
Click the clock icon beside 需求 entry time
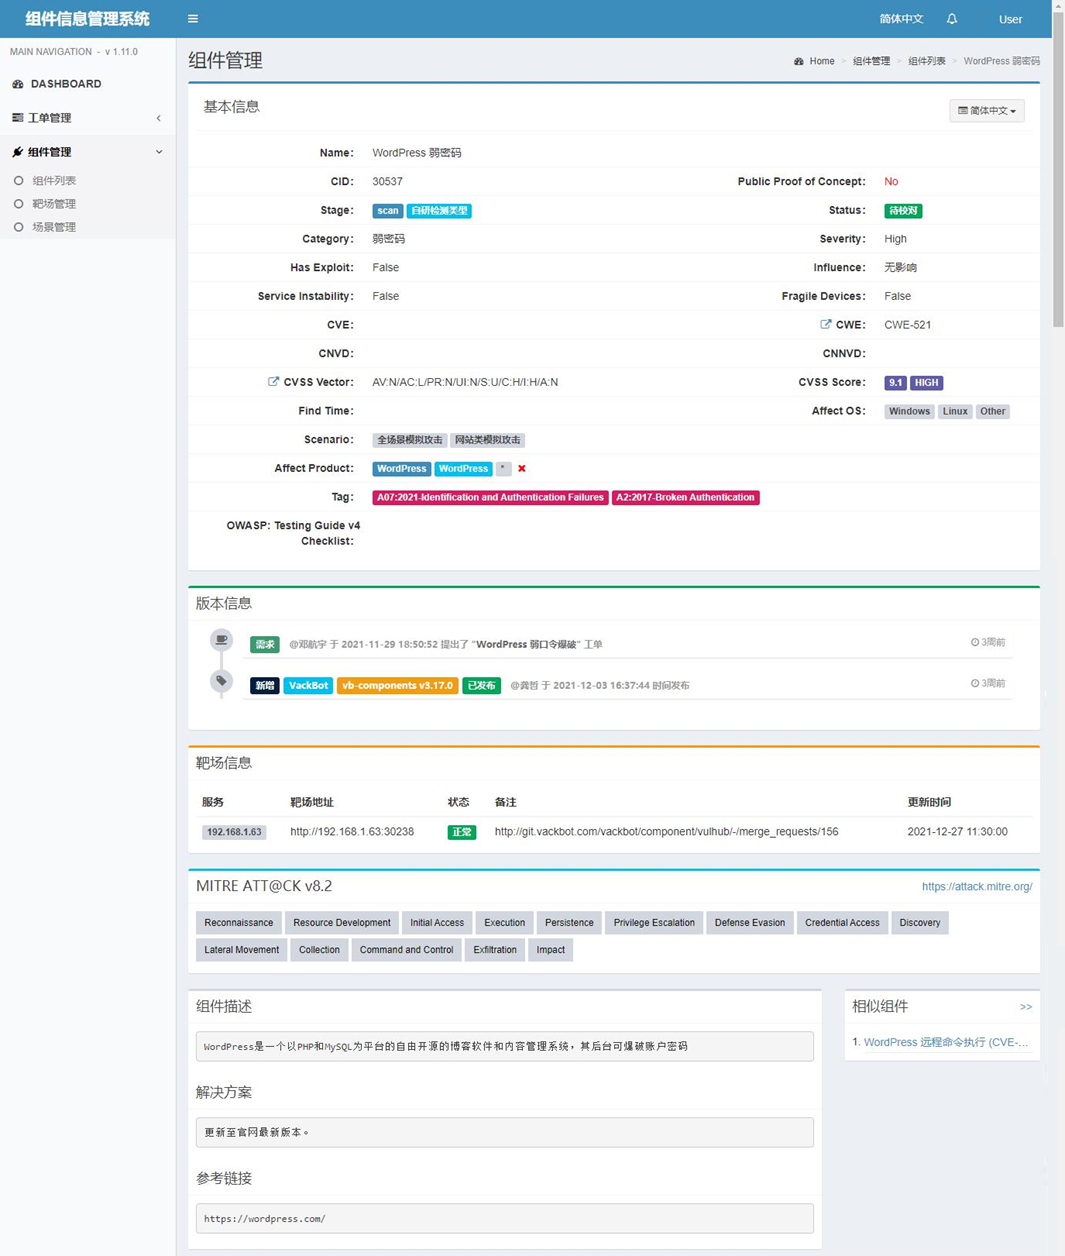pyautogui.click(x=975, y=643)
